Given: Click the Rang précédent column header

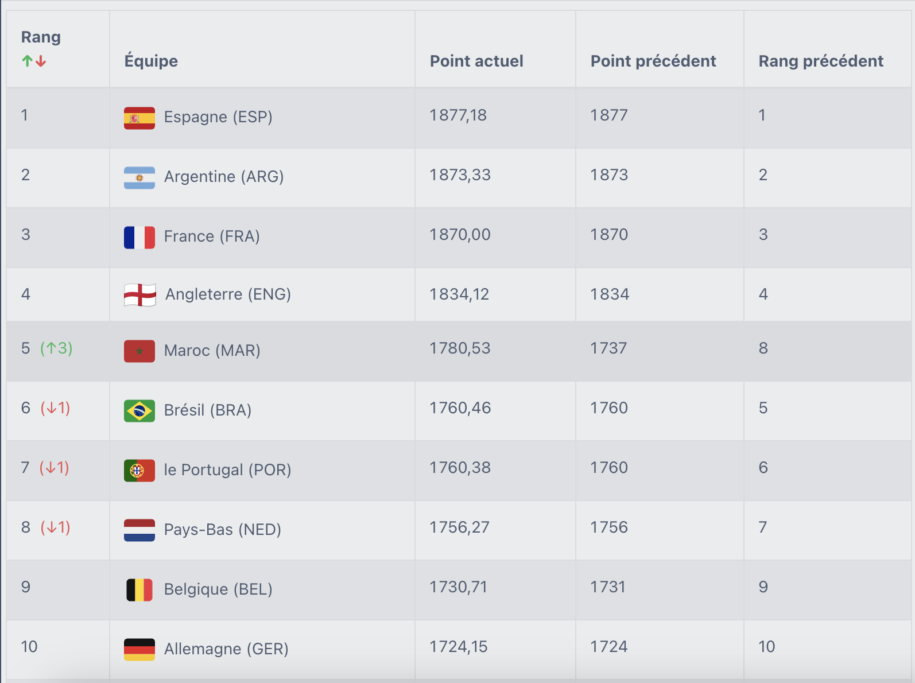Looking at the screenshot, I should pos(820,61).
